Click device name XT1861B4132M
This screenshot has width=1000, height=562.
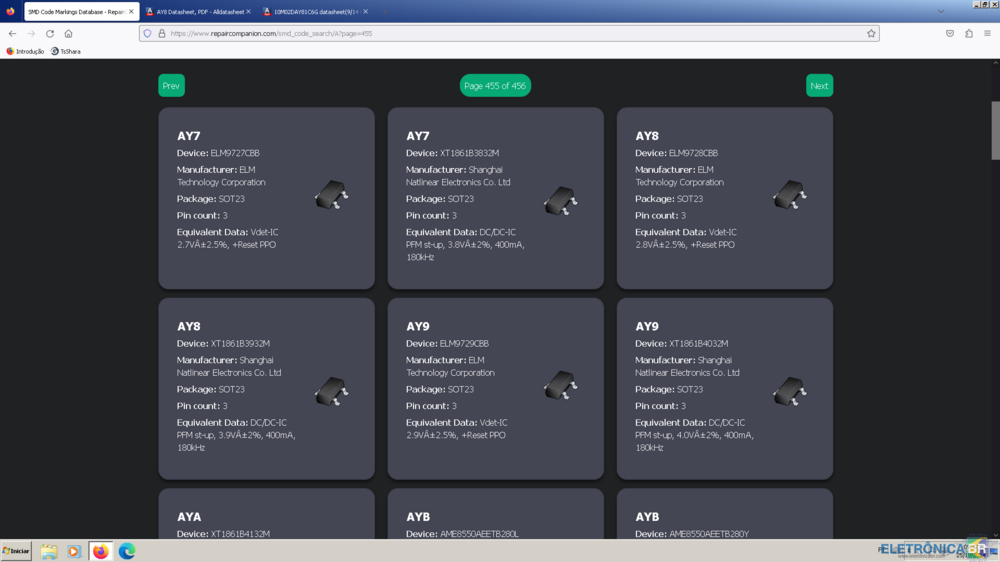pyautogui.click(x=240, y=534)
